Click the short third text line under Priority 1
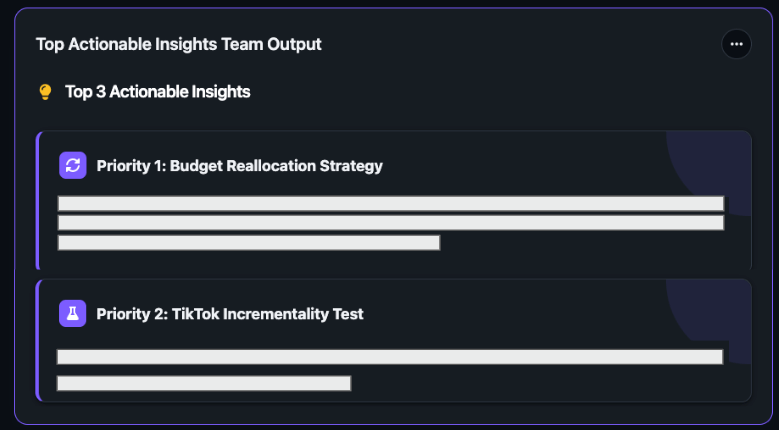The image size is (779, 430). point(249,242)
